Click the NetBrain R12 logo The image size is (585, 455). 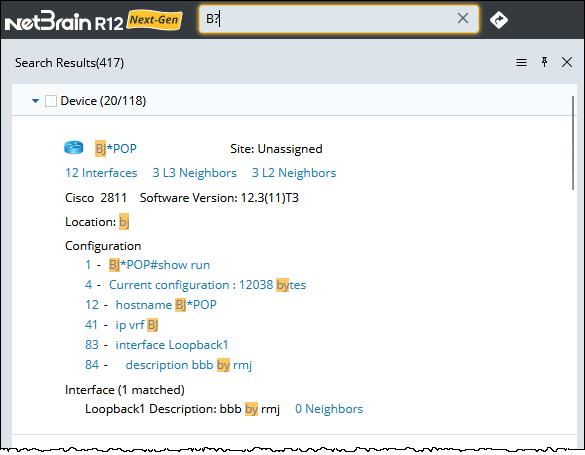pos(64,21)
